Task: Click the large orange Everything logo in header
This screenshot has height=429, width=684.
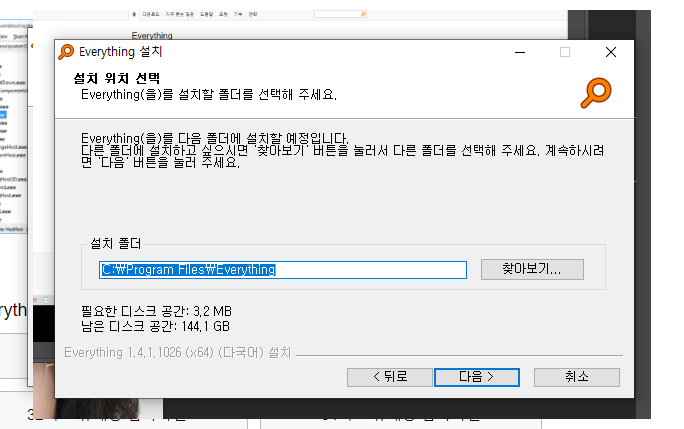Action: 596,93
